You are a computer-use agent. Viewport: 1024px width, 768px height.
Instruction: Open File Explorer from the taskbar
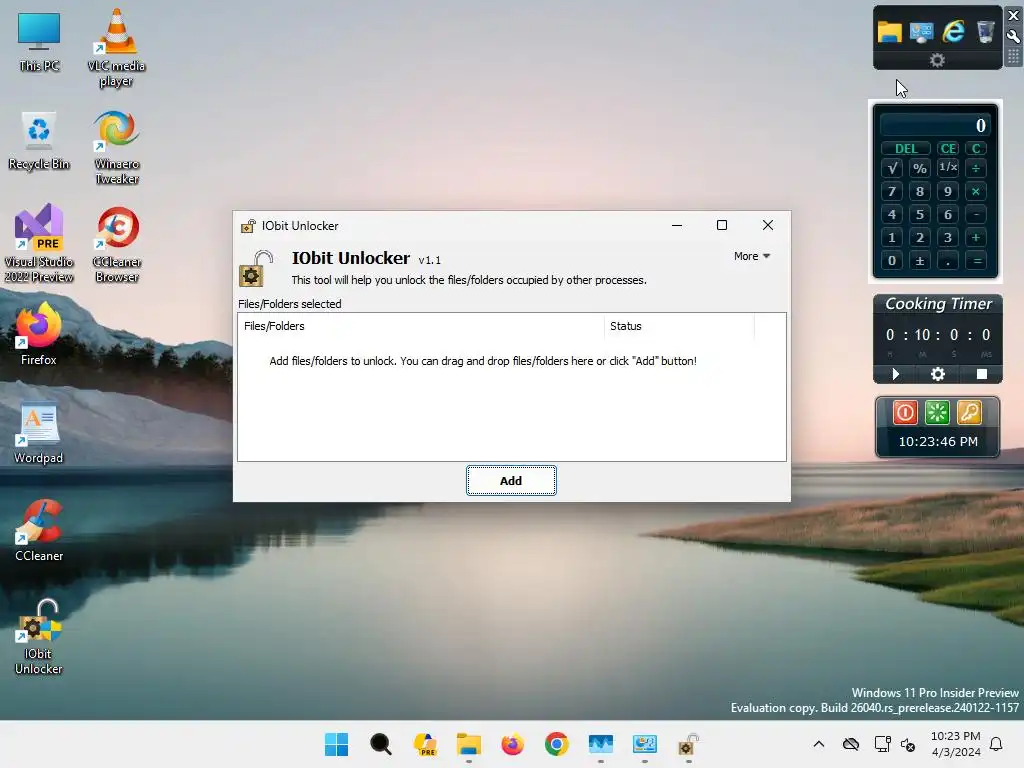468,744
